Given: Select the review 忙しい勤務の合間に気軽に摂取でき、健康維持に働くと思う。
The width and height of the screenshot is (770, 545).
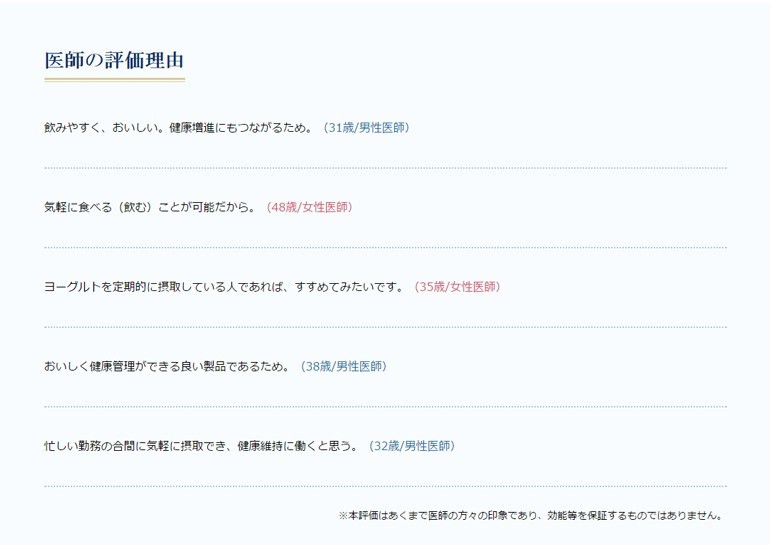Looking at the screenshot, I should tap(201, 446).
